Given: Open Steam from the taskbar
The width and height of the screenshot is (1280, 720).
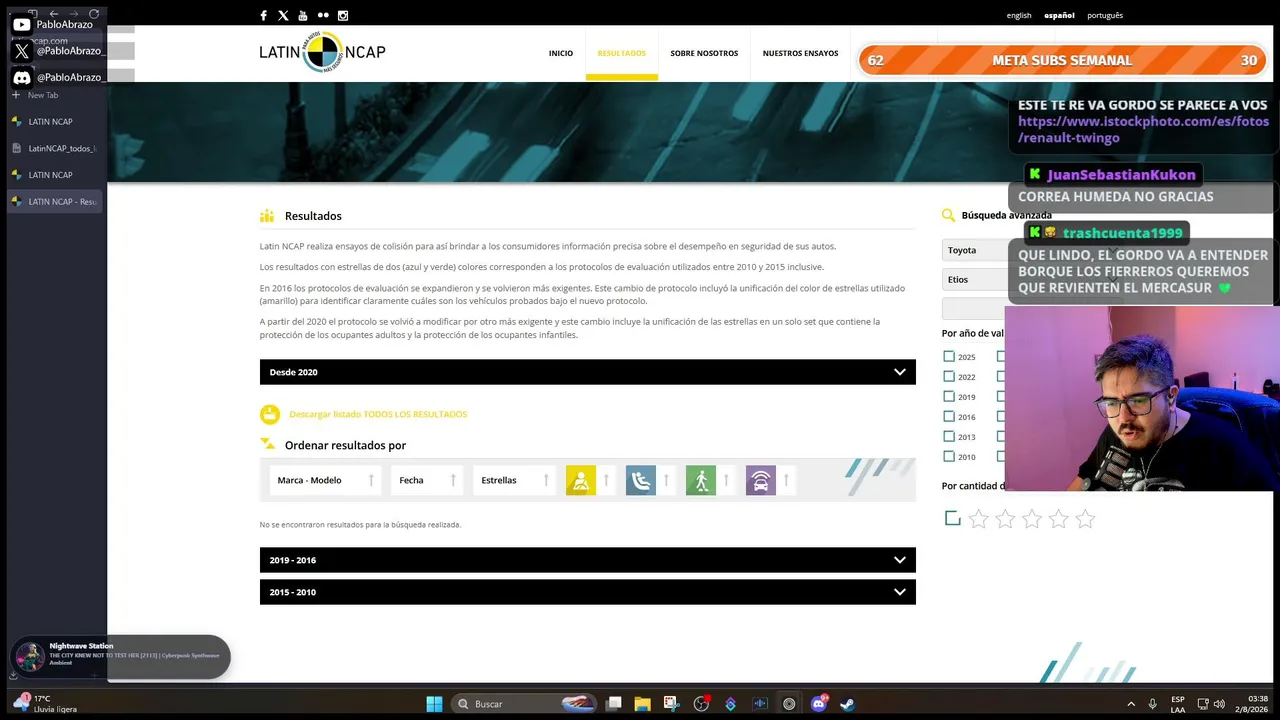Looking at the screenshot, I should coord(847,704).
